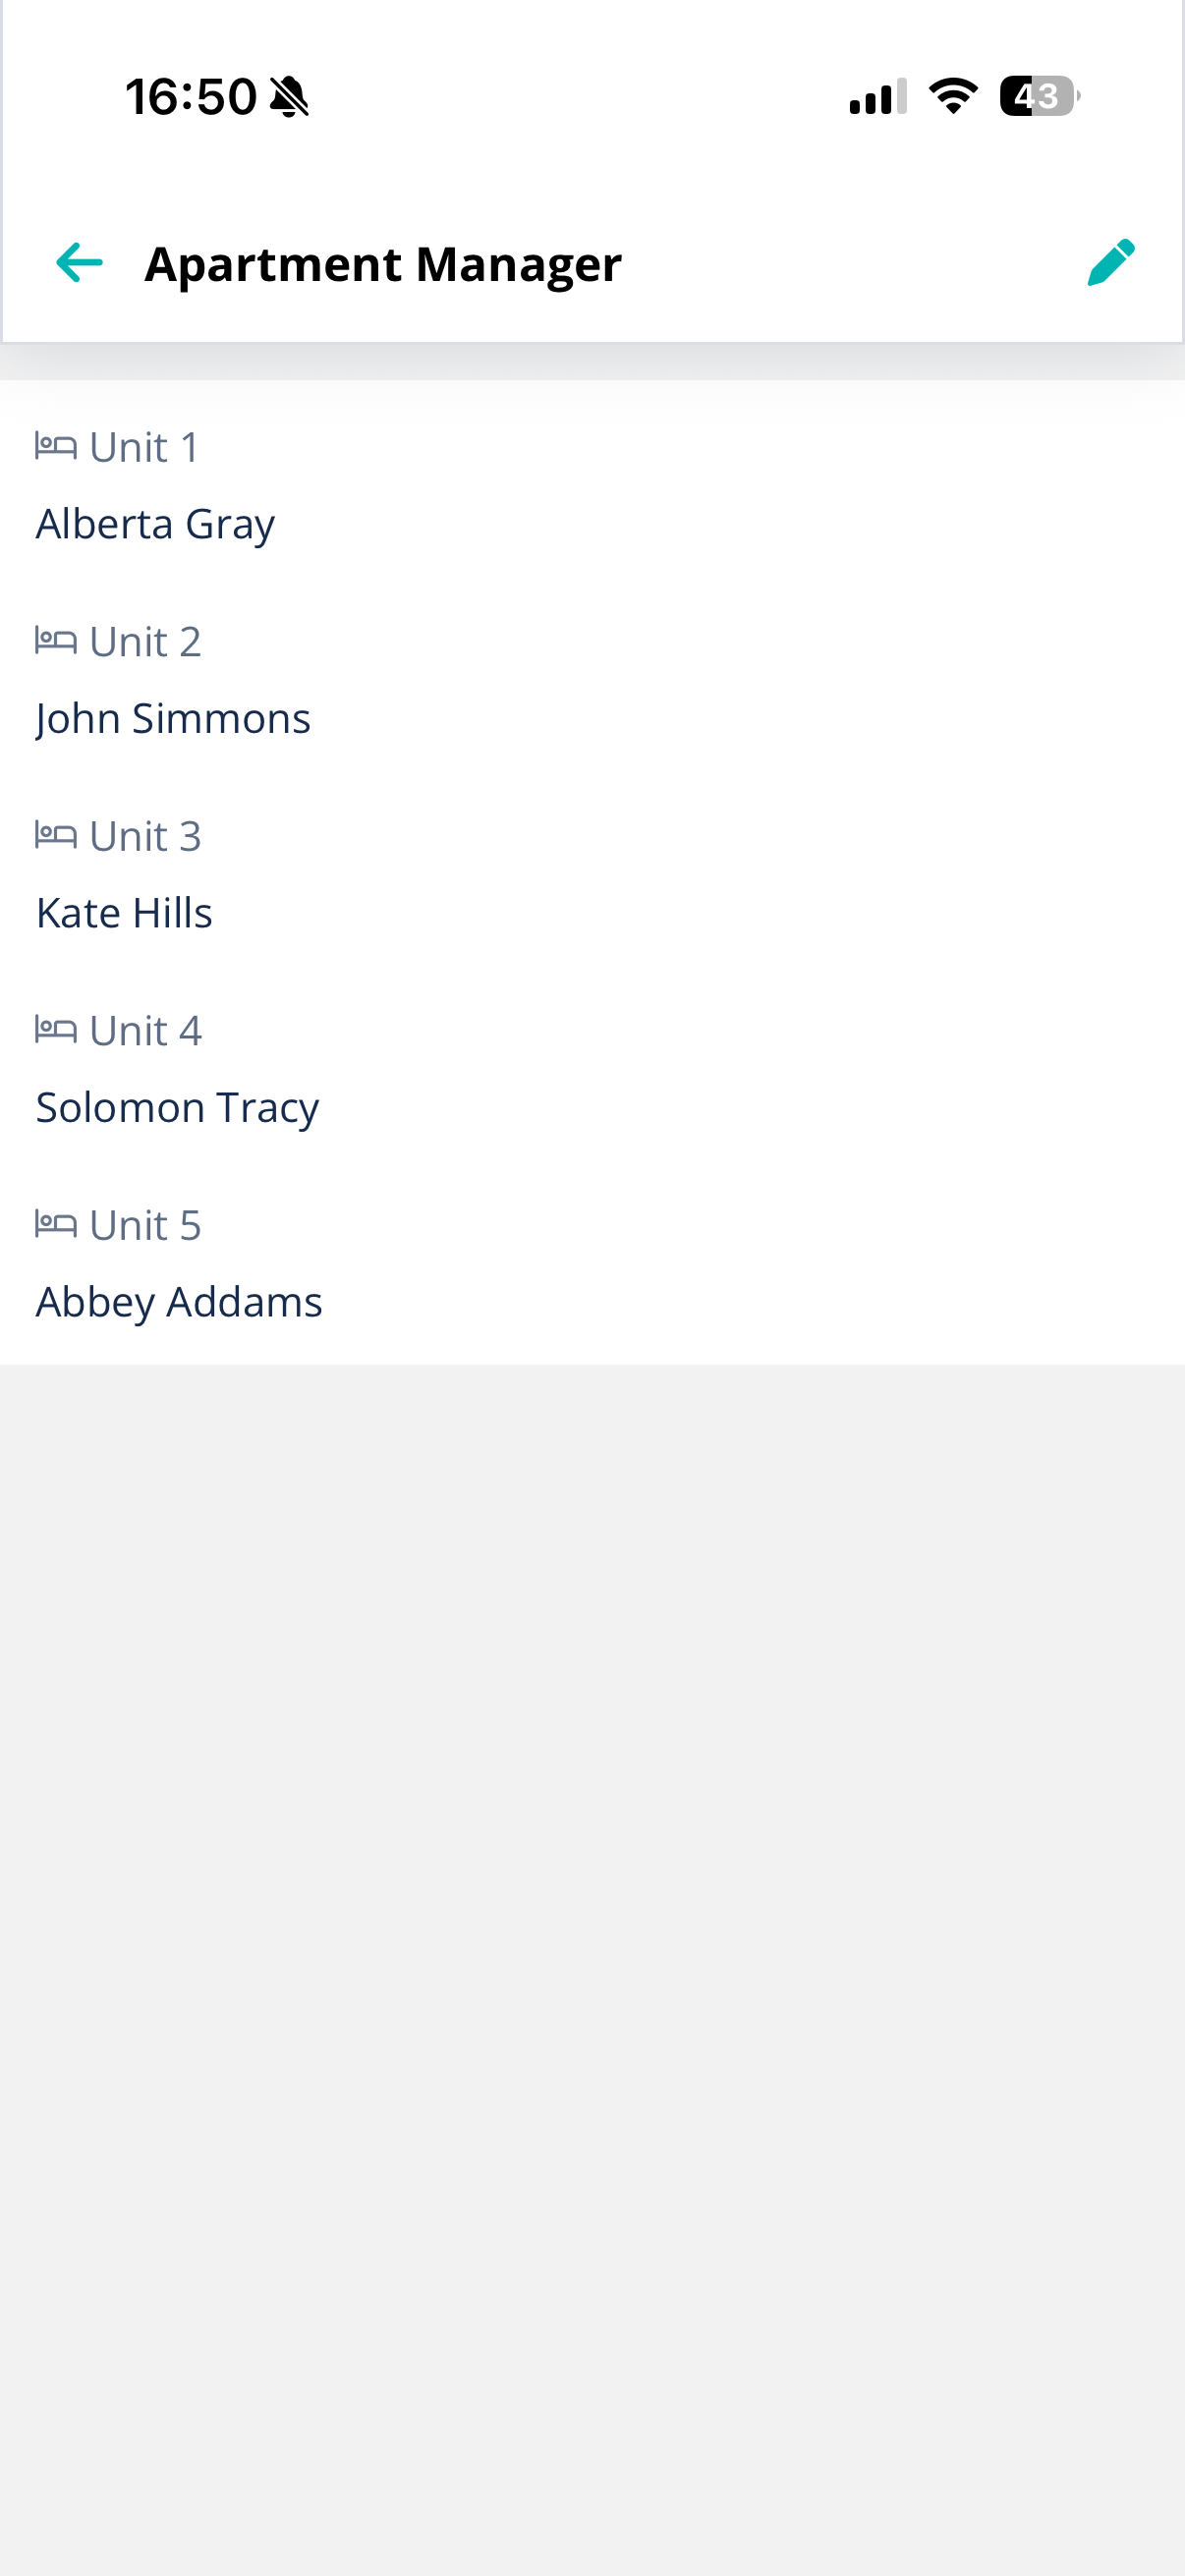Screen dimensions: 1185x2576
Task: Tap the Unit 5 label
Action: [x=146, y=1225]
